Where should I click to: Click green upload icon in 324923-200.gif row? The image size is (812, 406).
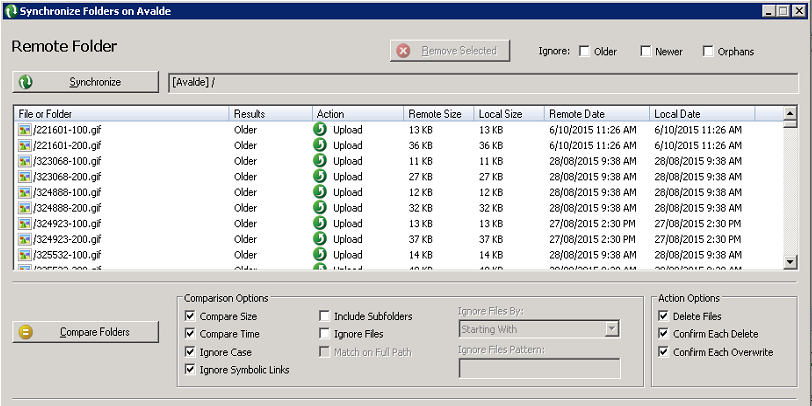(320, 238)
